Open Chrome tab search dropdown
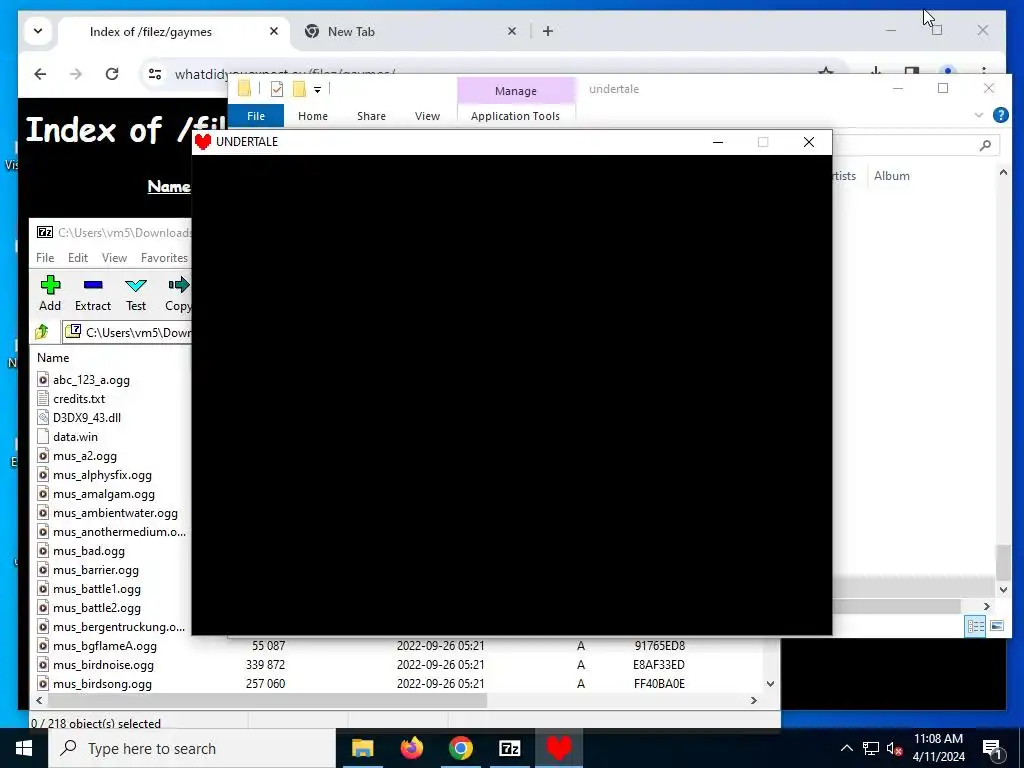 [38, 31]
